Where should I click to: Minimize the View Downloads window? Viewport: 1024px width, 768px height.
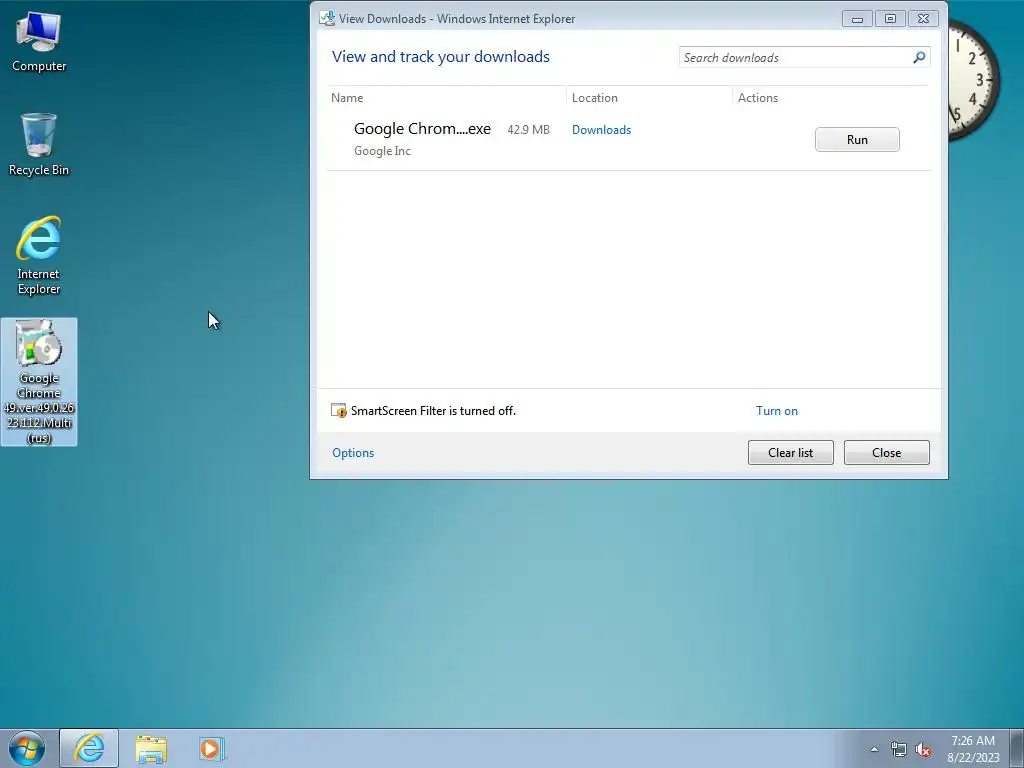point(857,19)
